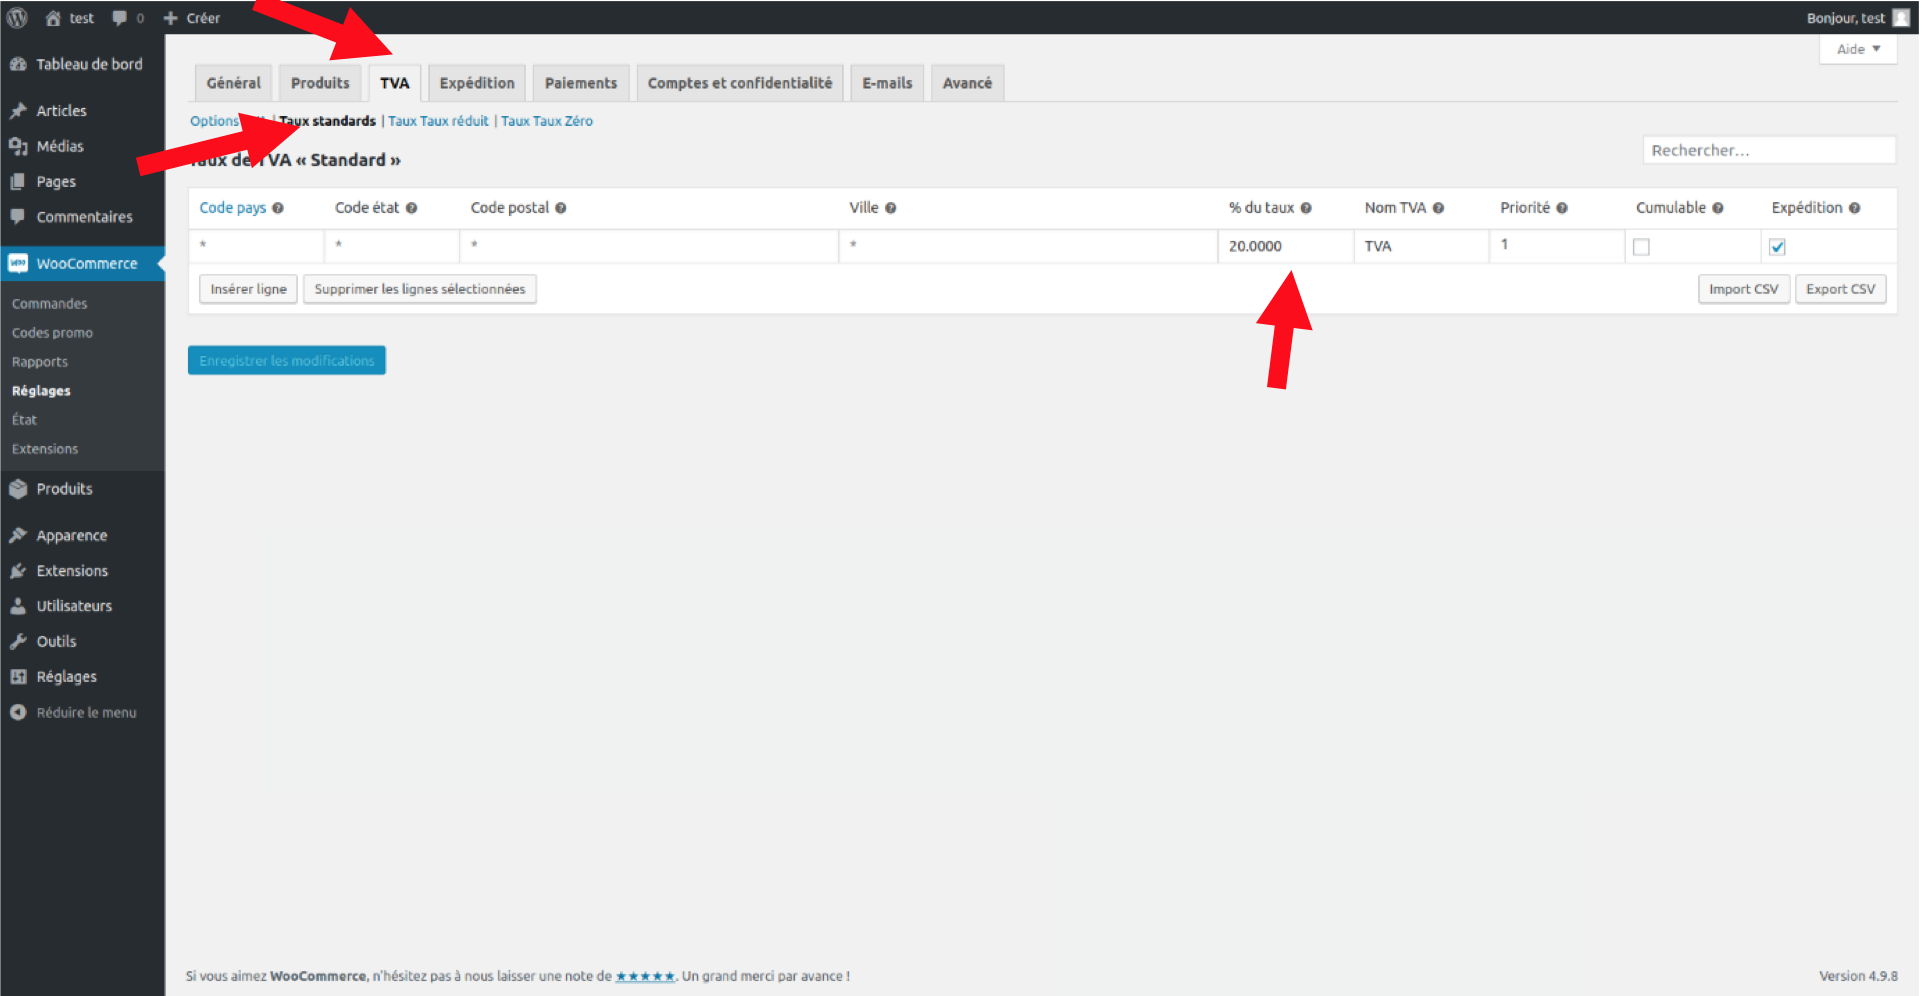This screenshot has width=1922, height=996.
Task: Click the Produits box icon in sidebar
Action: [x=18, y=489]
